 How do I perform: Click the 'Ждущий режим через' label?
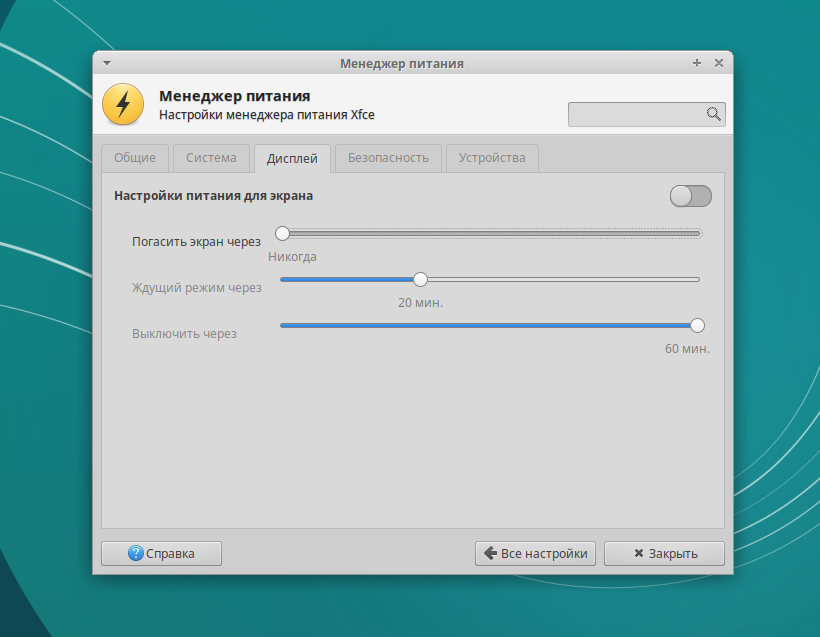tap(197, 288)
